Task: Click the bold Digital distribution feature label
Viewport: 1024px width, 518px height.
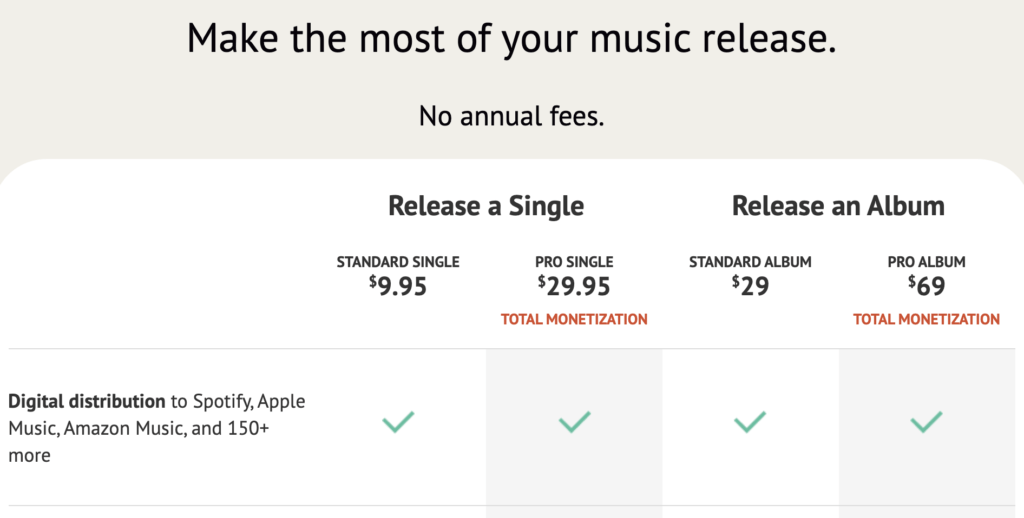Action: (x=87, y=400)
